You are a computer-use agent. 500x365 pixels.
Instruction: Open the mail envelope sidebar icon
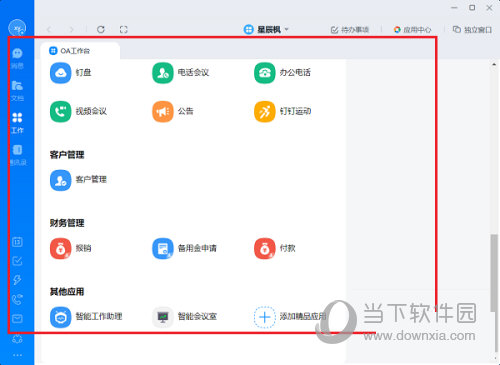[17, 319]
